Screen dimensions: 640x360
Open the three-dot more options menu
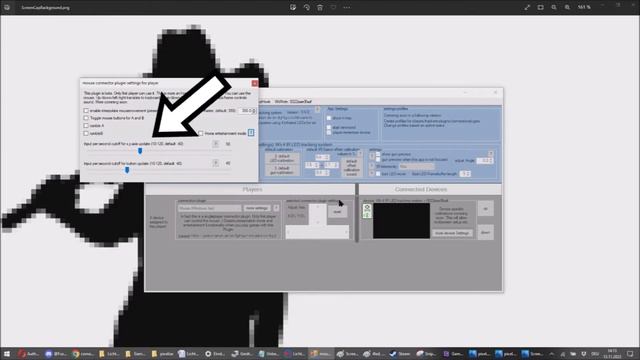(x=347, y=7)
